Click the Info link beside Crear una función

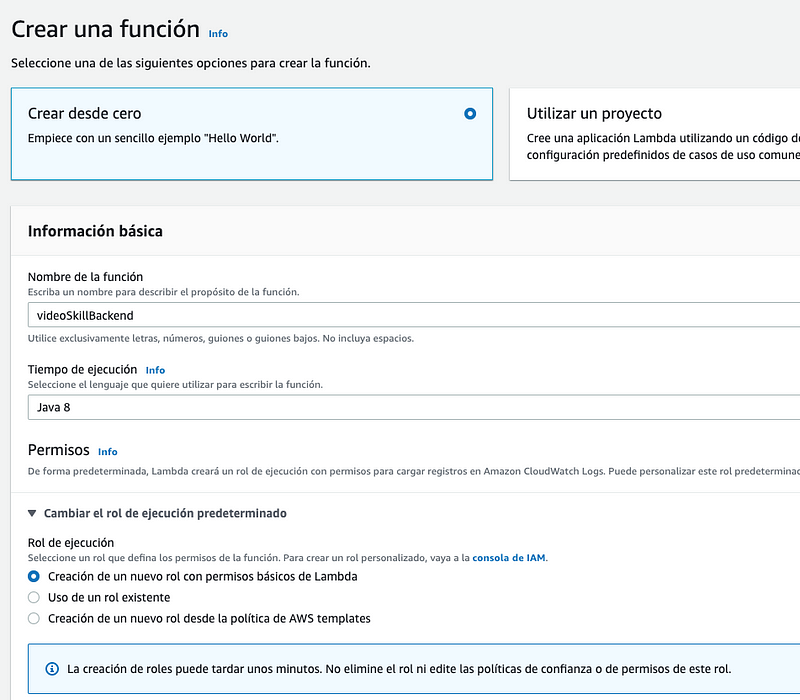[x=217, y=33]
